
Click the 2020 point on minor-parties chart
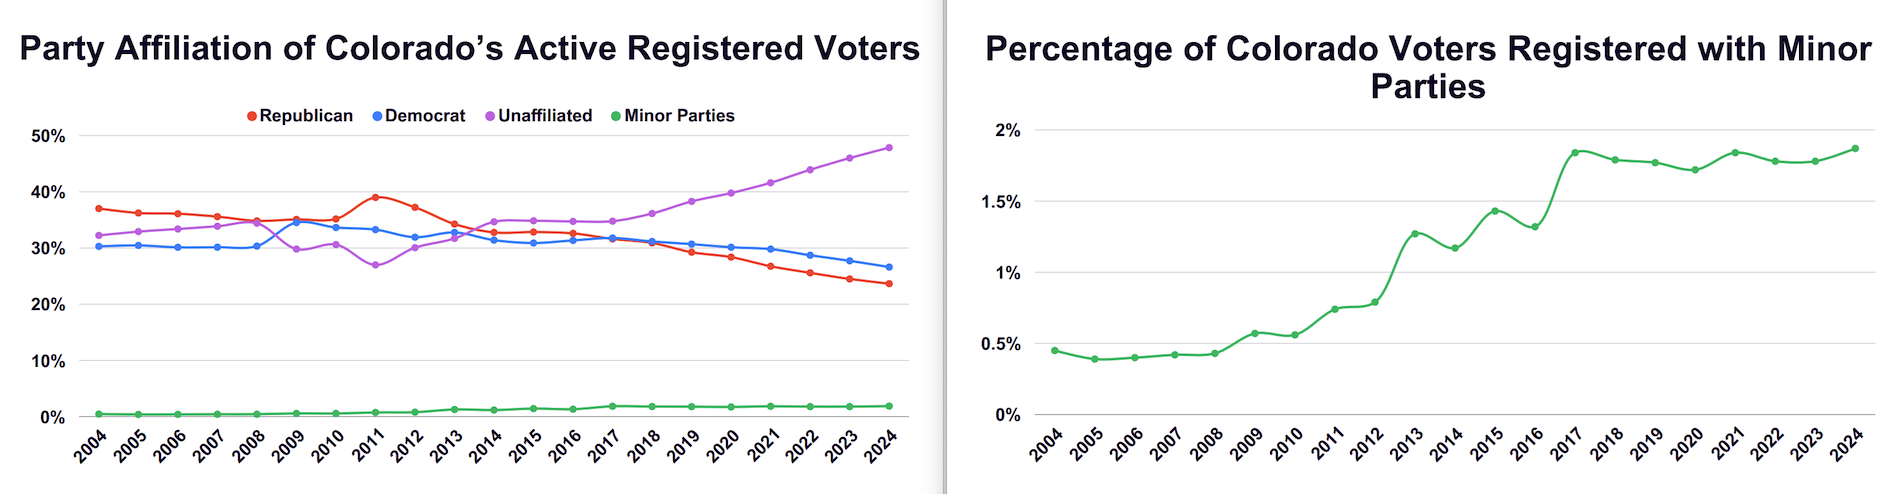click(1695, 170)
